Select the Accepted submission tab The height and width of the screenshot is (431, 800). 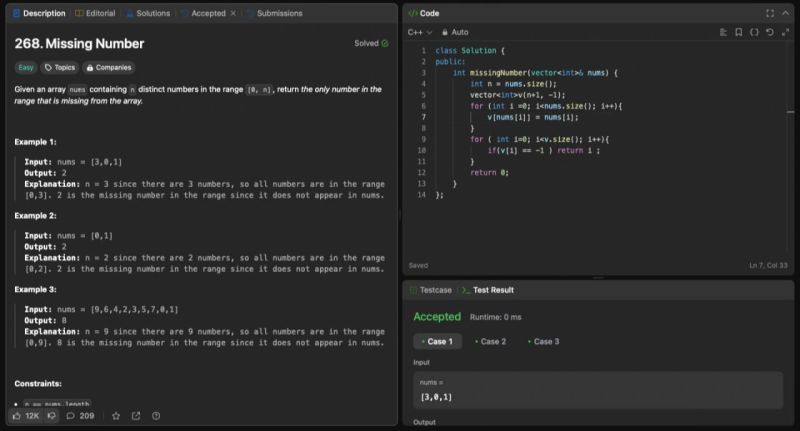203,13
